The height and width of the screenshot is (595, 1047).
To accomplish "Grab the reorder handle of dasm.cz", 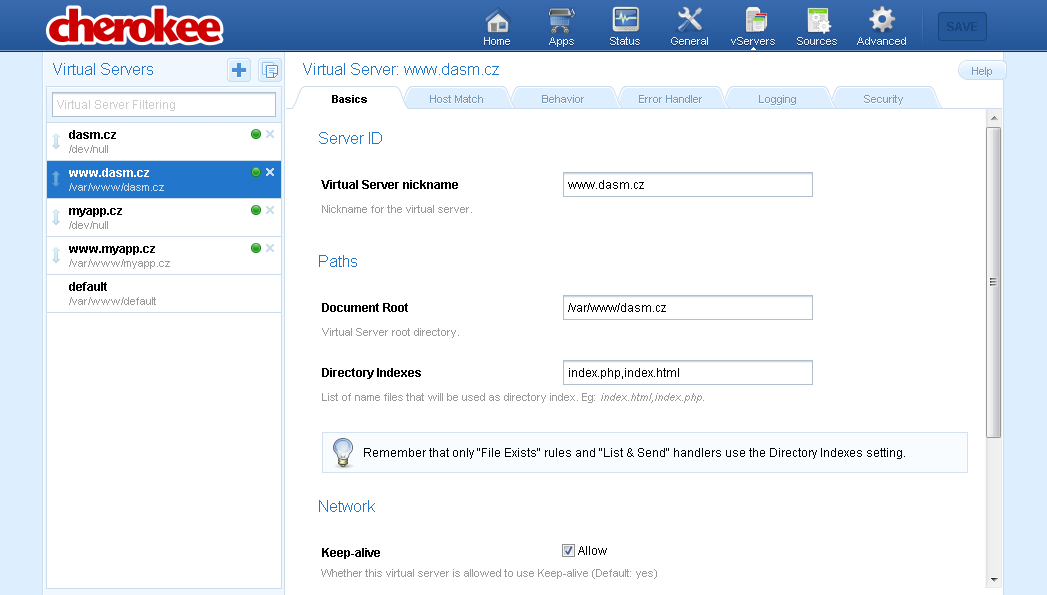I will (56, 141).
